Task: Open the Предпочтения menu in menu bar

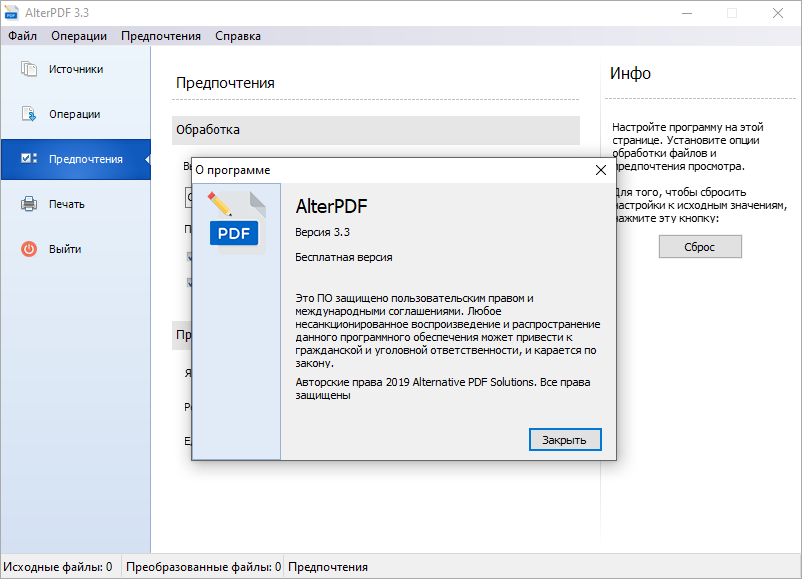Action: pos(161,36)
